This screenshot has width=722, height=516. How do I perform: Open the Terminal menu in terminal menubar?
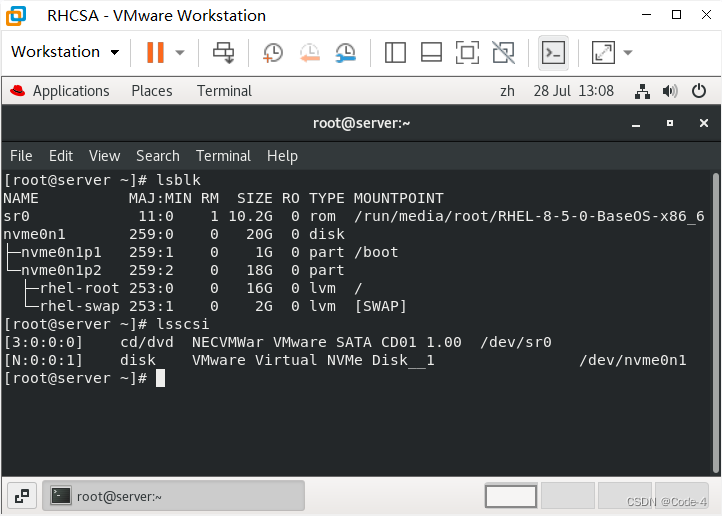(x=223, y=156)
